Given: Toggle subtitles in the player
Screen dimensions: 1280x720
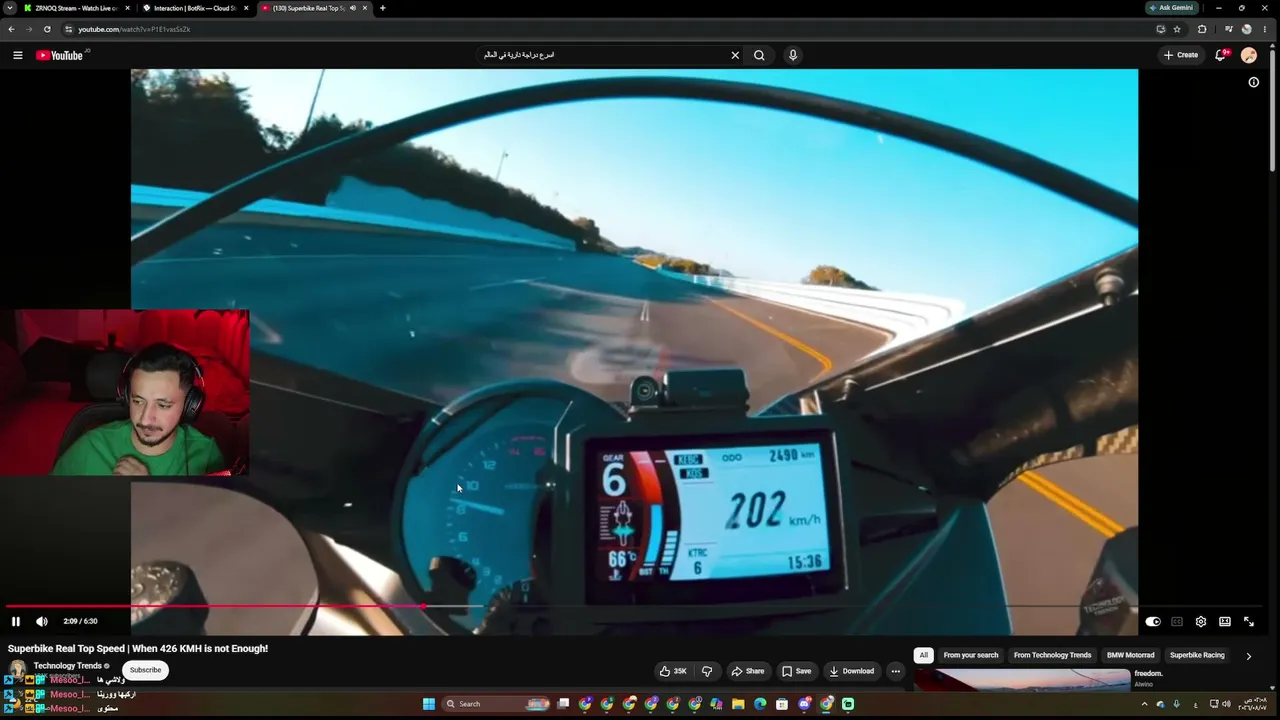Looking at the screenshot, I should 1177,621.
